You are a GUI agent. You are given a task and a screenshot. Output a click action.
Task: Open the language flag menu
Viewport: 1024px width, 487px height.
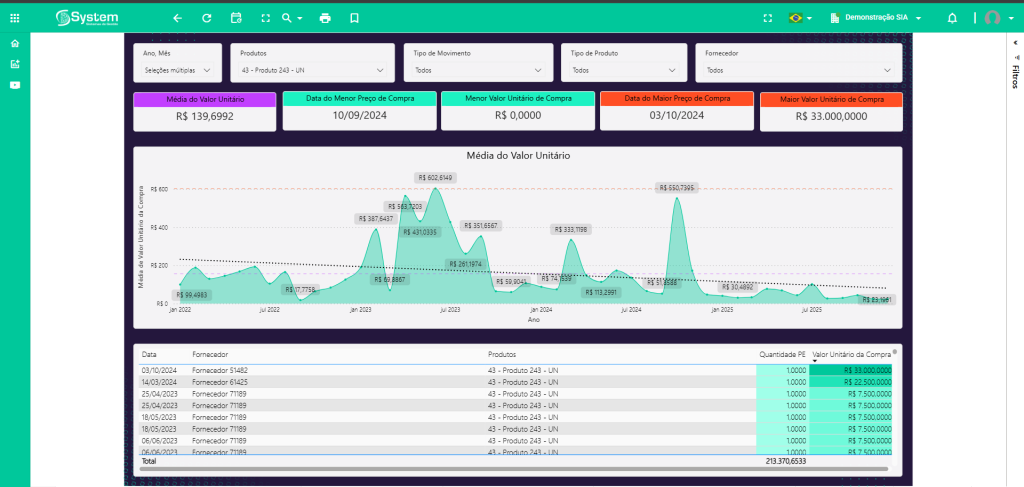800,18
